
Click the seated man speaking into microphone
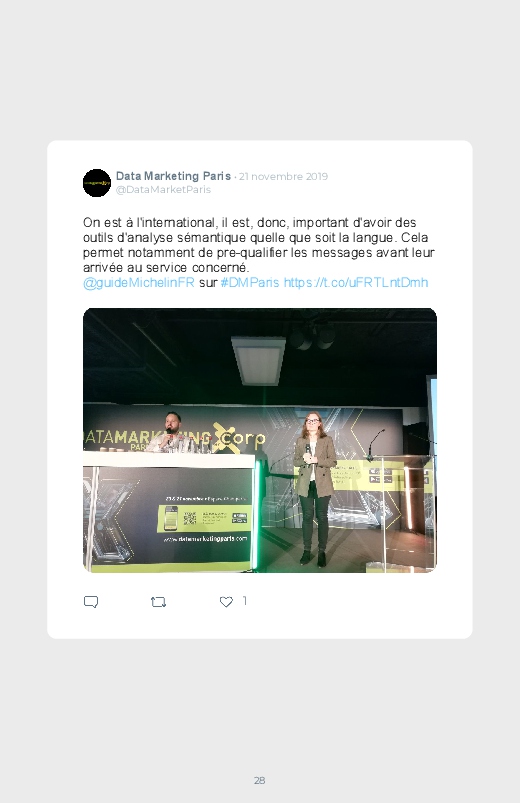pyautogui.click(x=171, y=433)
